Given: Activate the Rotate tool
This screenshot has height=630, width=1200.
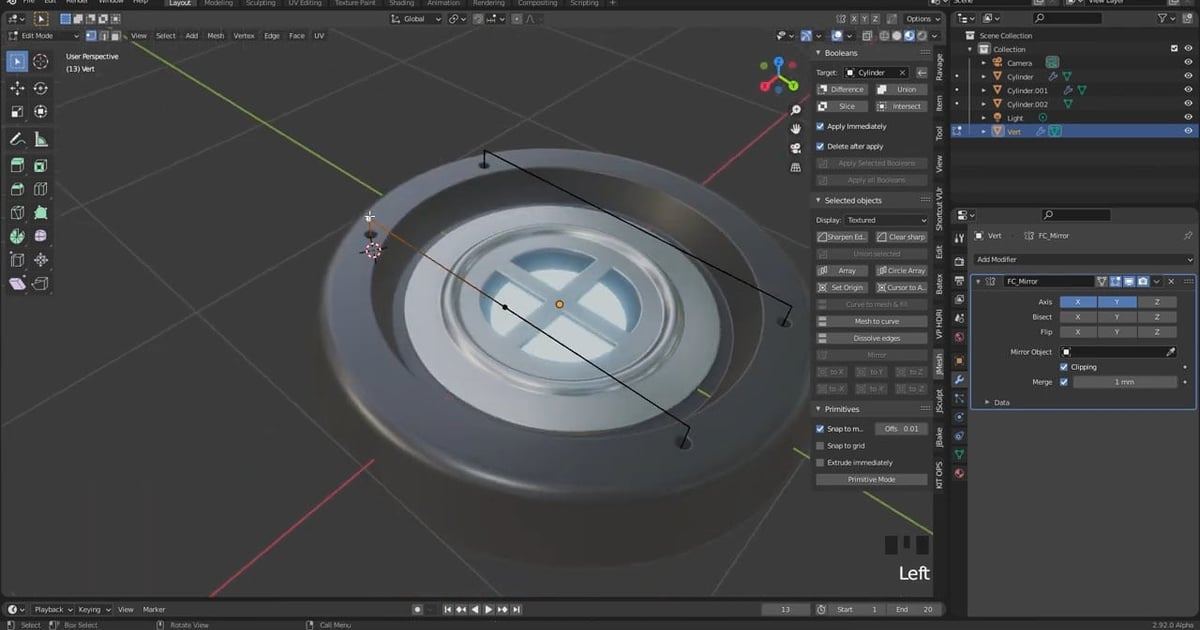Looking at the screenshot, I should 41,88.
